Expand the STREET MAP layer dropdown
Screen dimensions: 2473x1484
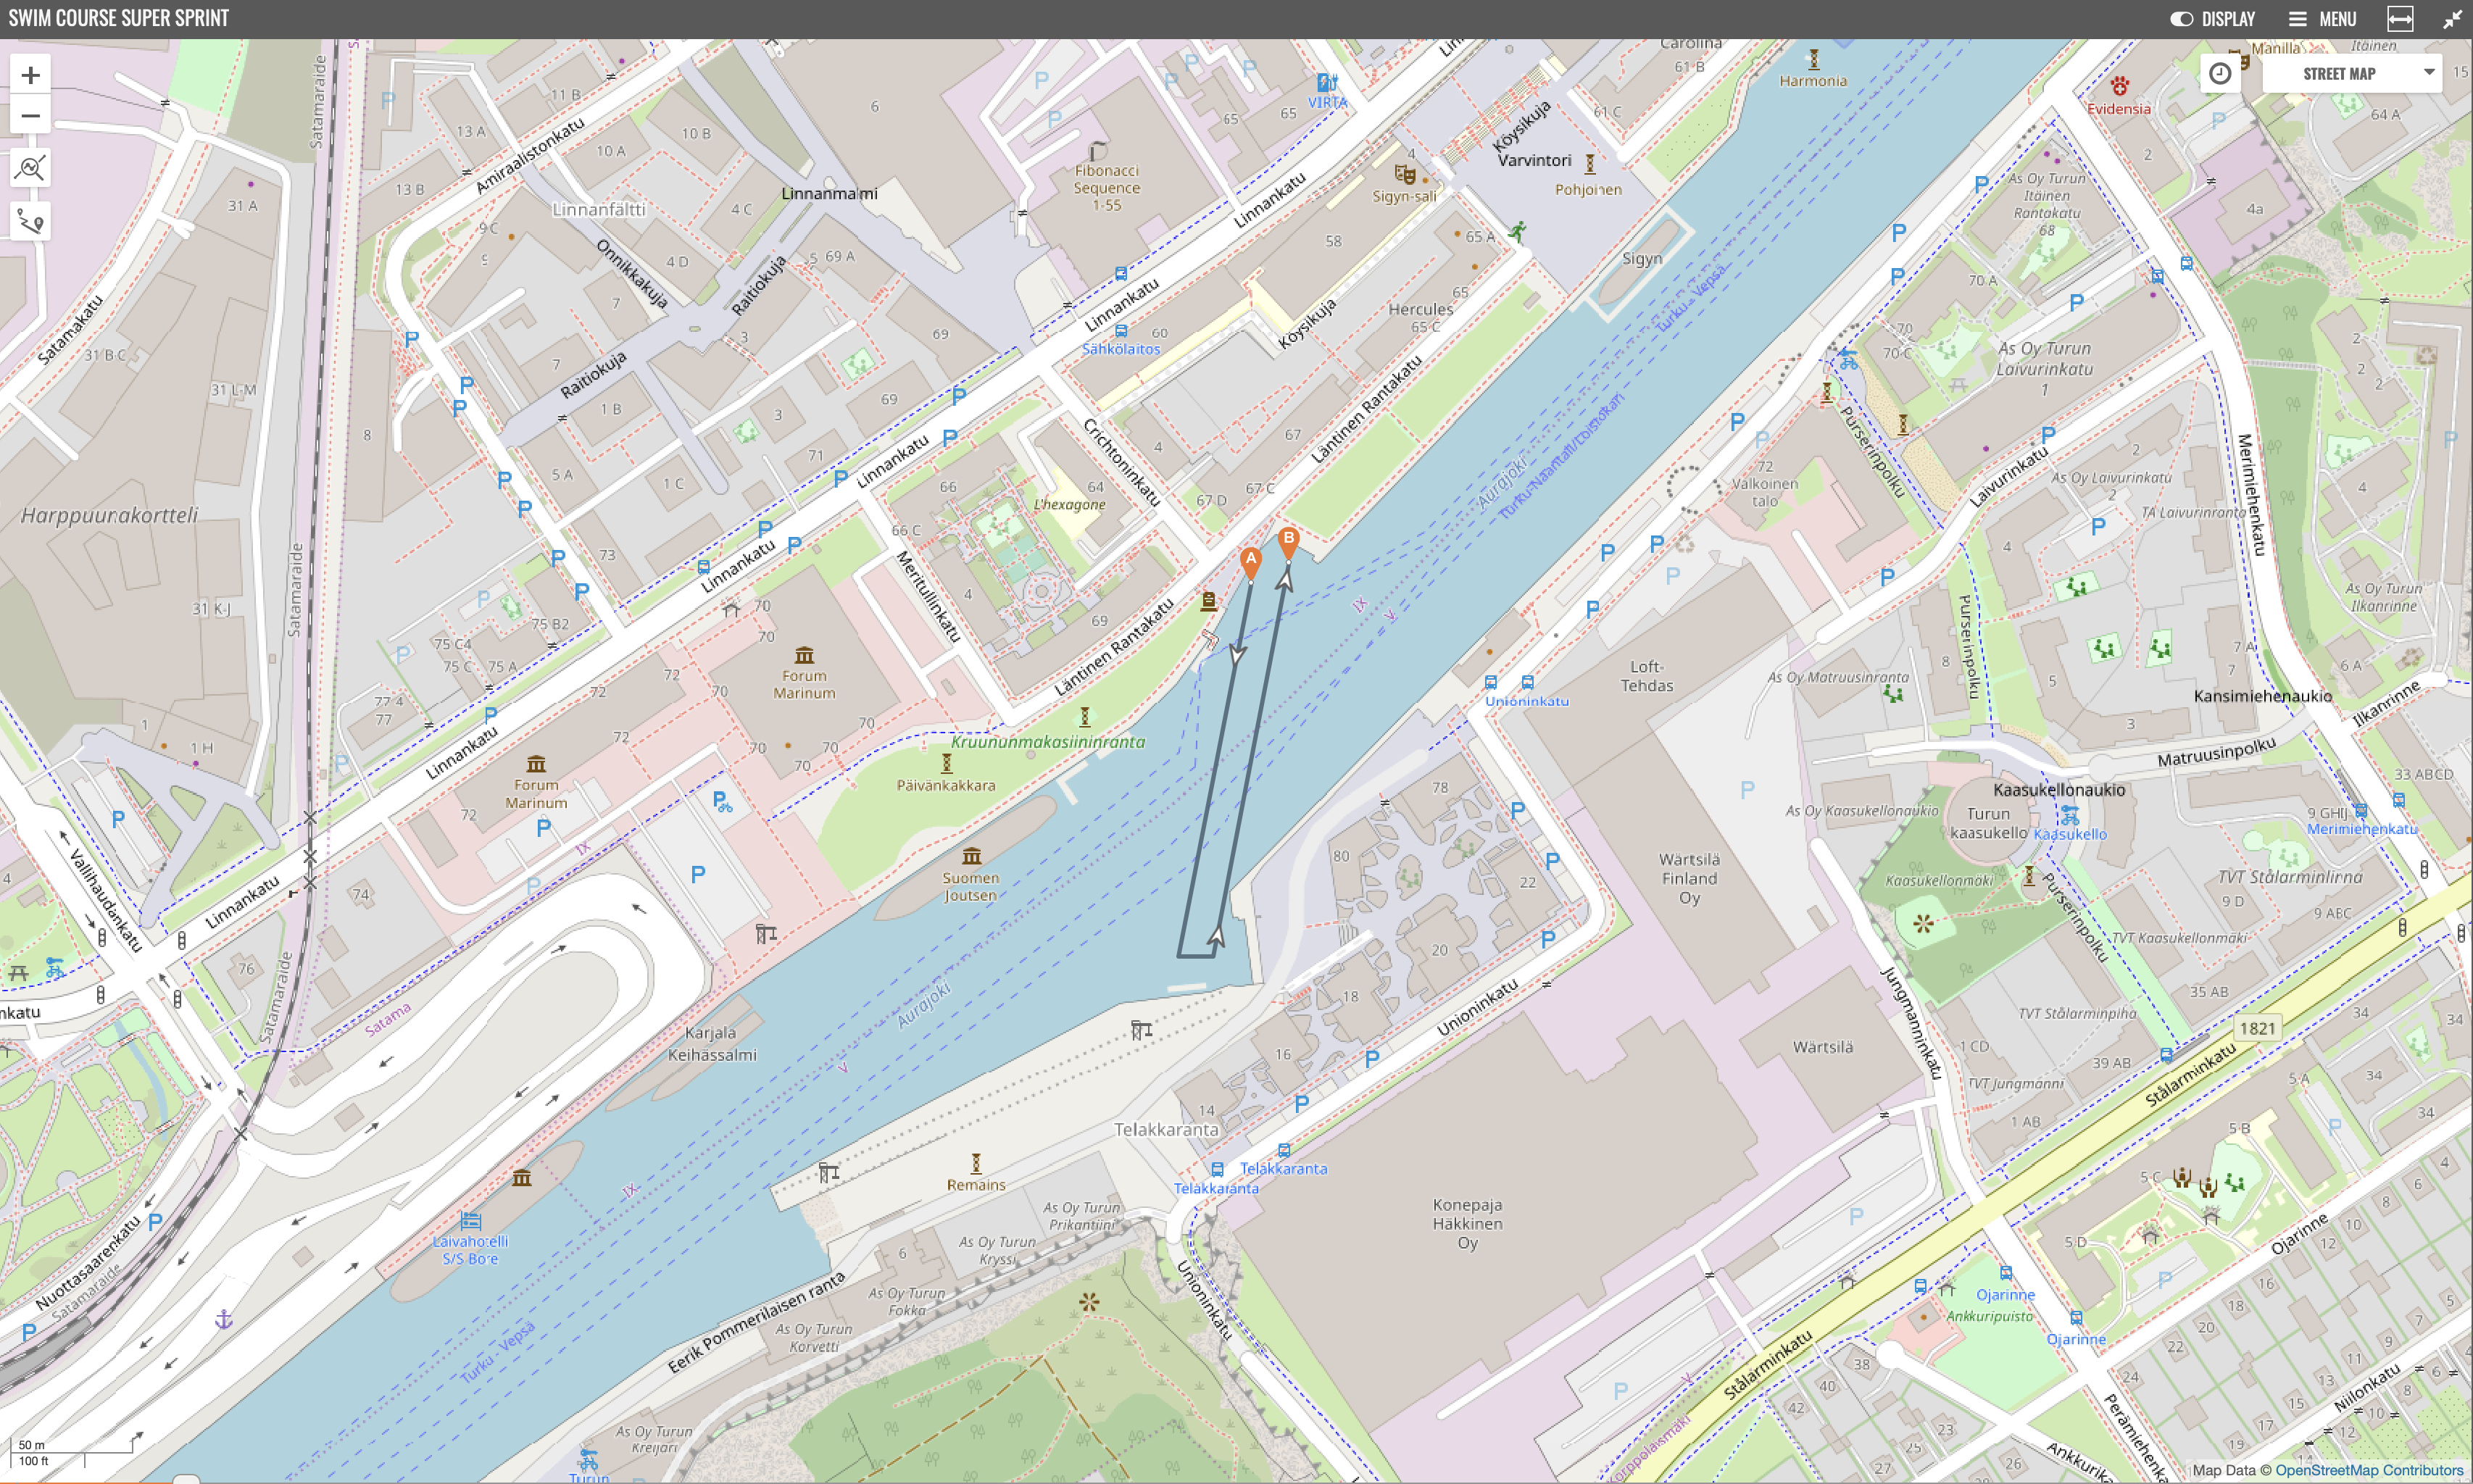2351,73
